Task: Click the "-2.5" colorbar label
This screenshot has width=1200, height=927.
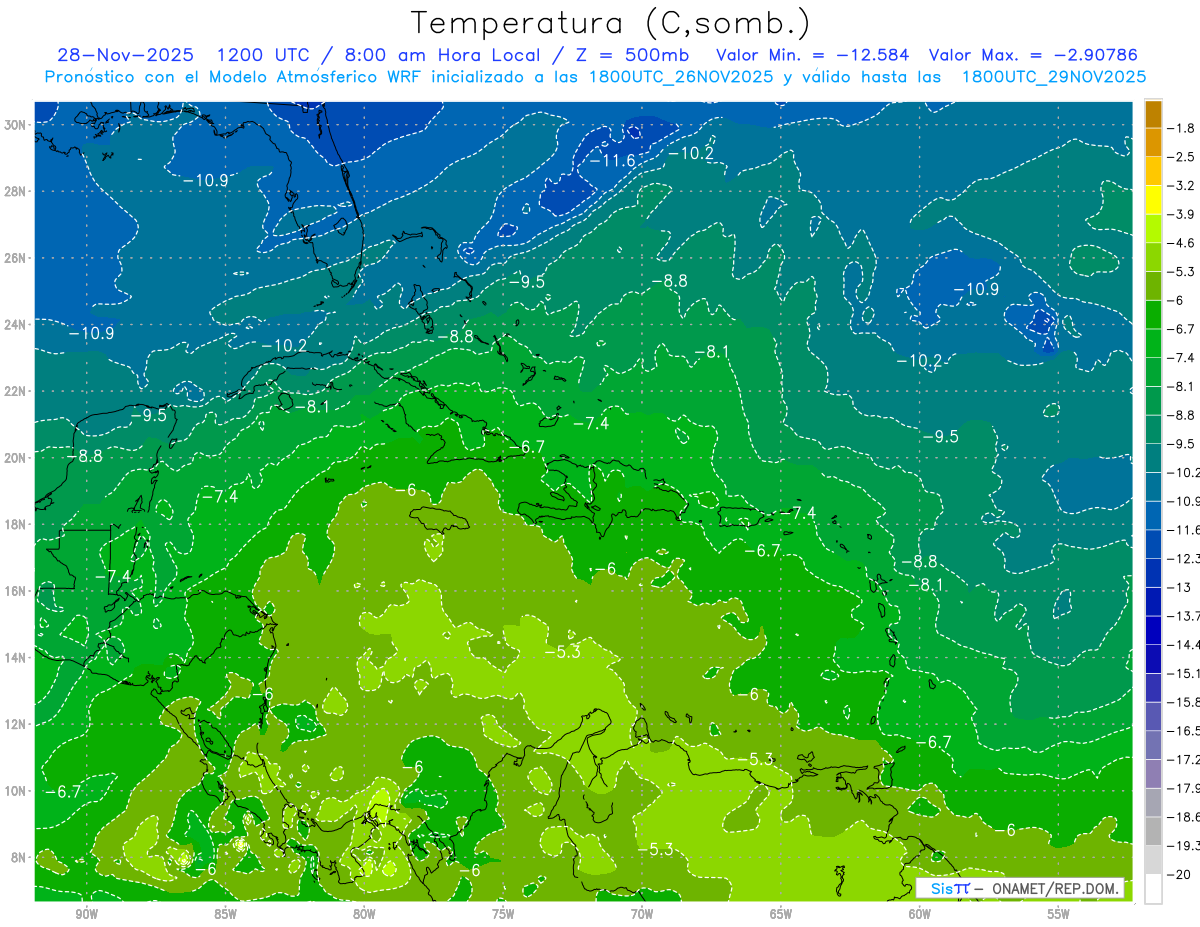Action: pyautogui.click(x=1181, y=157)
